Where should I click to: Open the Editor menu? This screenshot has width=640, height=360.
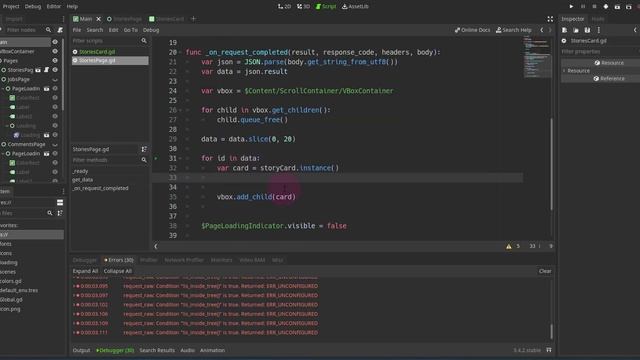click(53, 7)
